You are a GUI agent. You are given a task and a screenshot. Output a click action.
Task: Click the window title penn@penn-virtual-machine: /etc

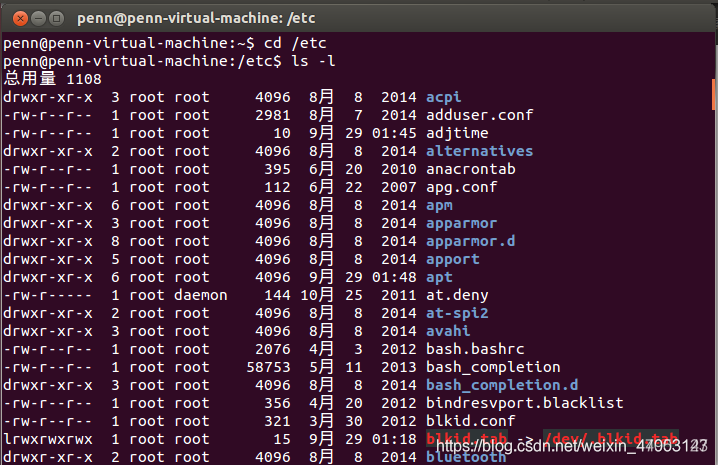point(196,18)
